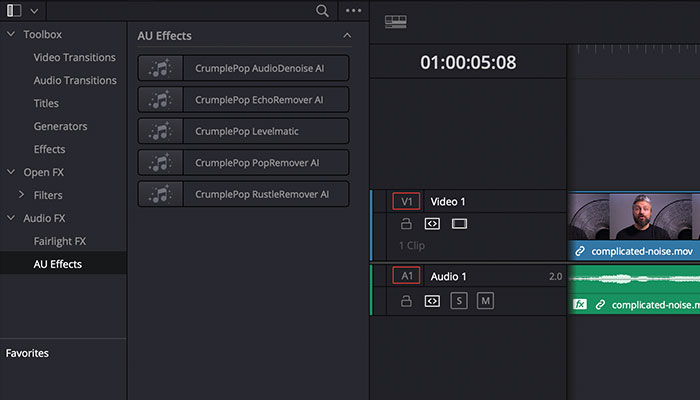Viewport: 700px width, 400px height.
Task: Collapse the AU Effects list header
Action: pyautogui.click(x=347, y=36)
